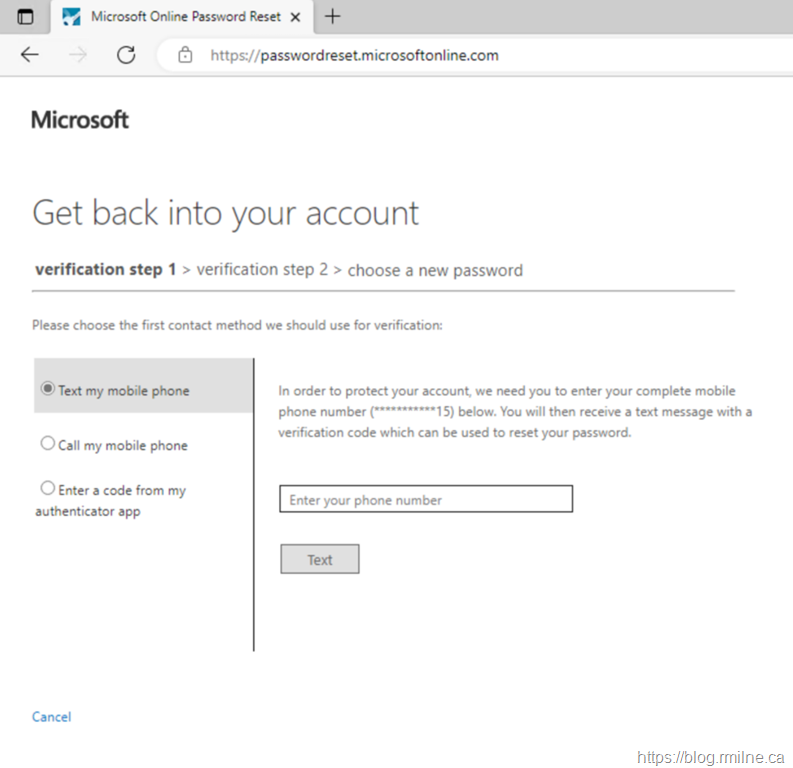Open the tab actions menu icon
This screenshot has width=793, height=768.
(x=25, y=17)
